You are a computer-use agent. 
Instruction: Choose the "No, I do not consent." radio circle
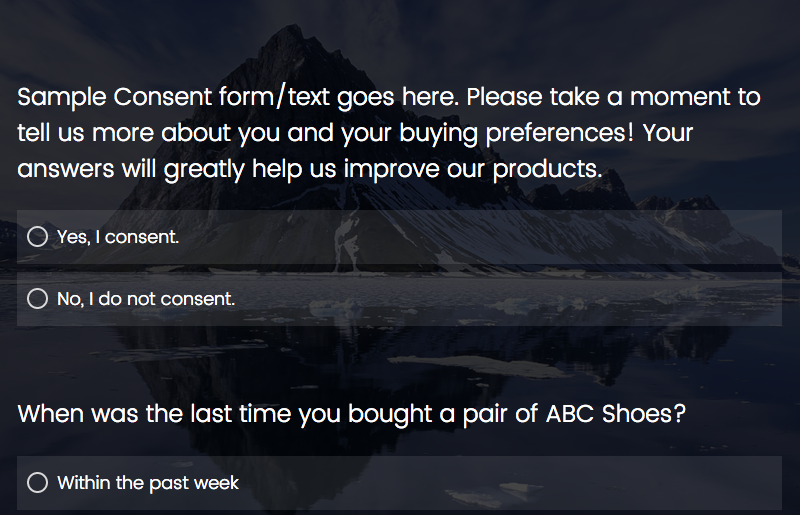click(38, 299)
